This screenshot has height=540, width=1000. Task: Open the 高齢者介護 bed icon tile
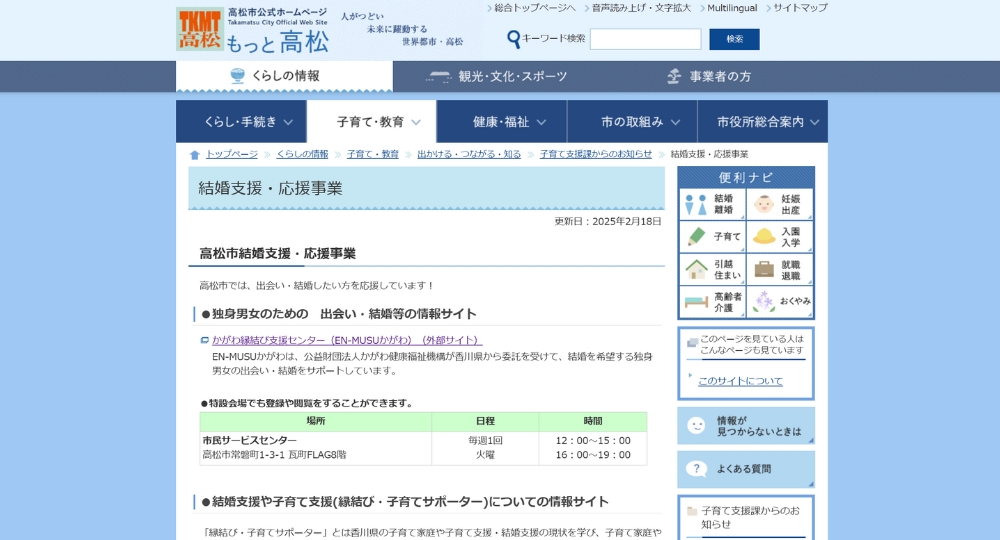712,302
